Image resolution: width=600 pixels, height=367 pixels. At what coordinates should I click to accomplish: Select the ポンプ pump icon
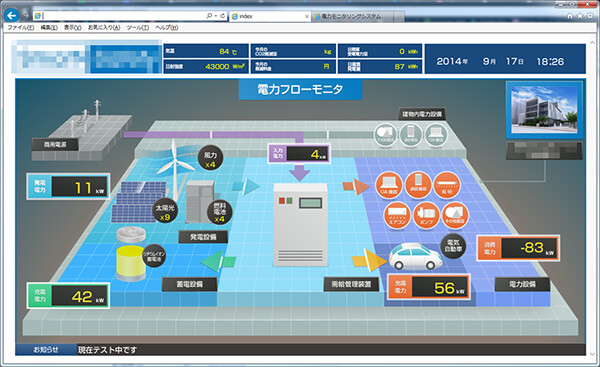click(x=426, y=215)
